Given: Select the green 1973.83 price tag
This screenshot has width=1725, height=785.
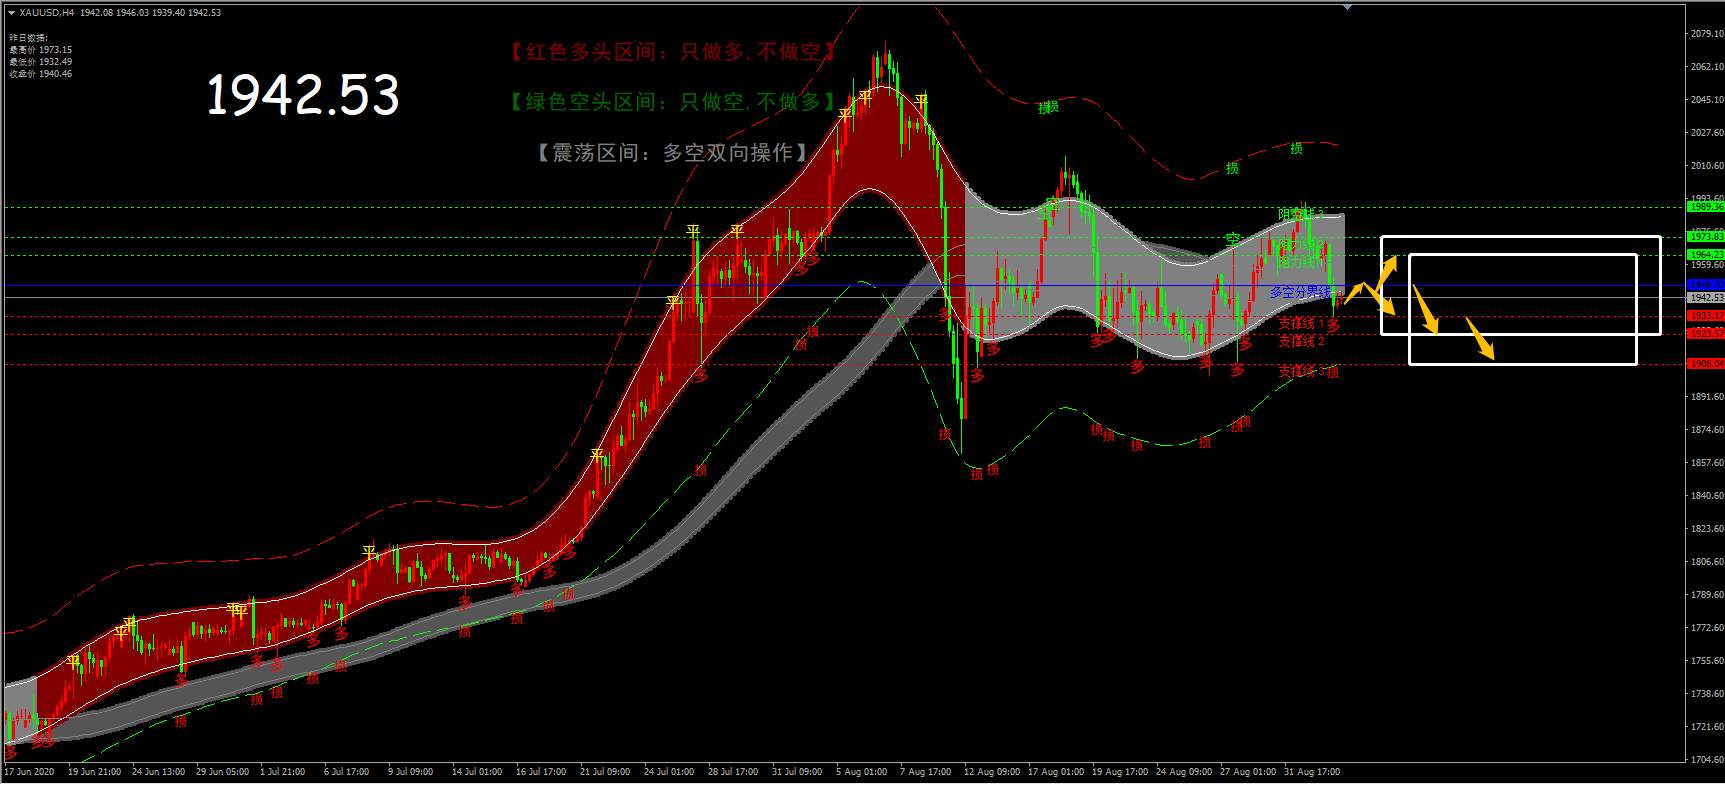Looking at the screenshot, I should [x=1705, y=237].
